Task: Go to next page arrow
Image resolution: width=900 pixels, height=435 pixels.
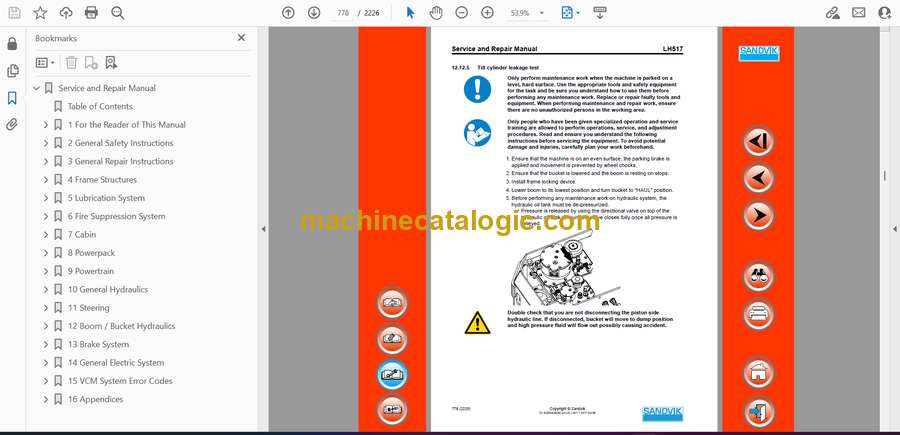Action: [313, 13]
